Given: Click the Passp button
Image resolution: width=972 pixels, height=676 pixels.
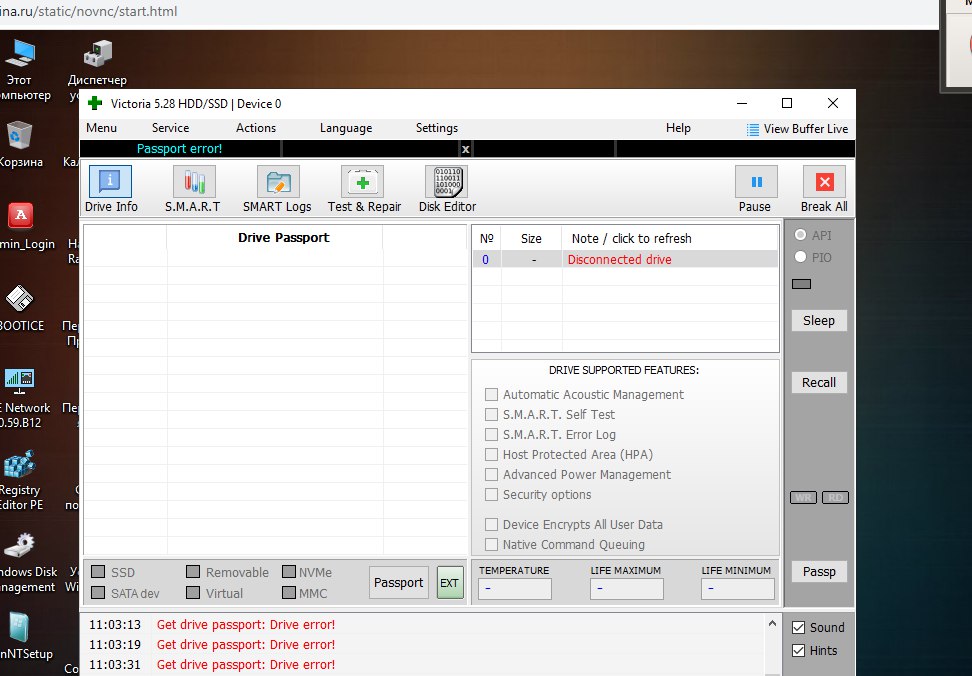Looking at the screenshot, I should pyautogui.click(x=819, y=571).
